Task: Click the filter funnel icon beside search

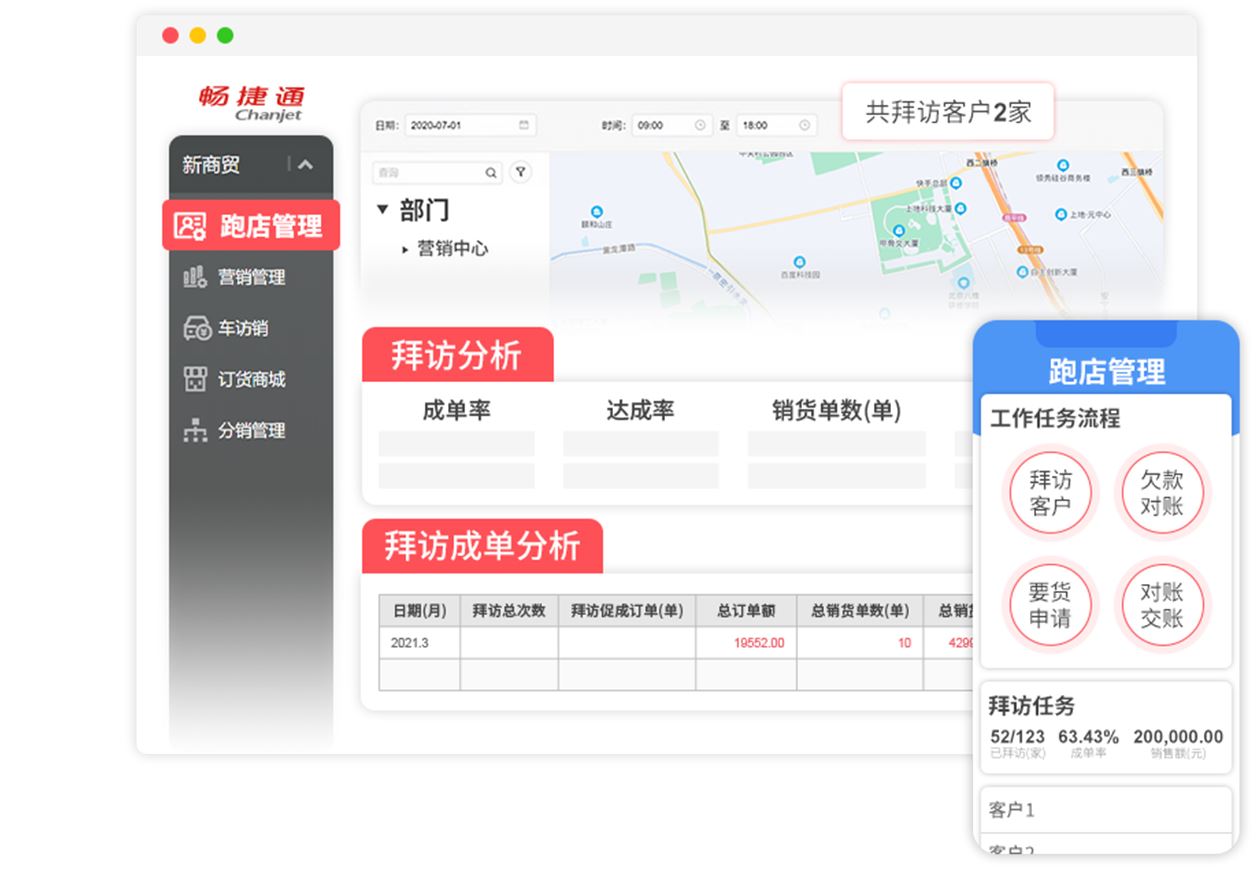Action: pyautogui.click(x=520, y=172)
